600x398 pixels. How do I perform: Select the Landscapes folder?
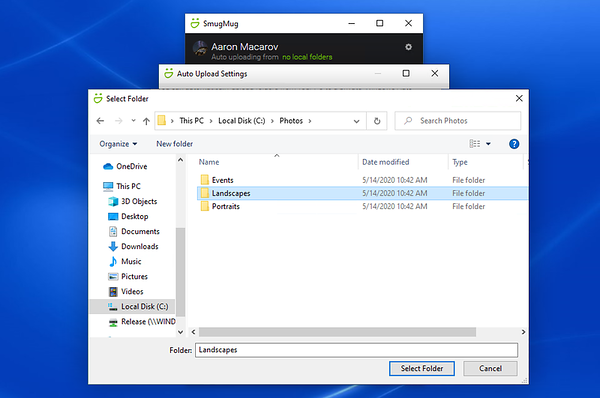tap(362, 193)
